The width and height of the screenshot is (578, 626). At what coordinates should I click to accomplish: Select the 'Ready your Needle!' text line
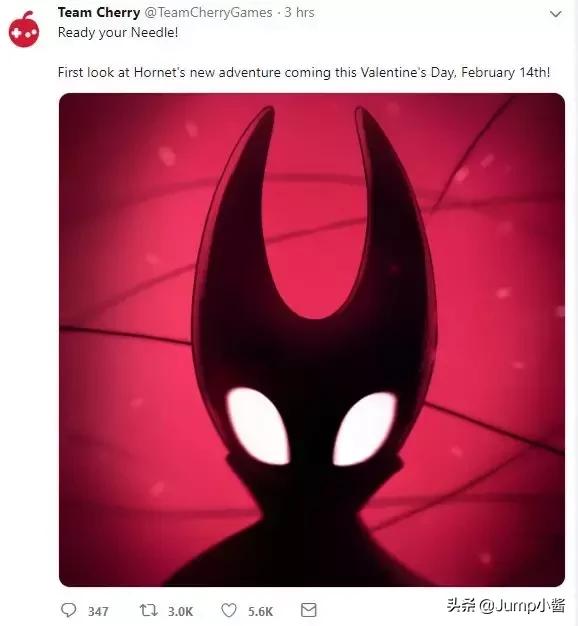click(118, 32)
